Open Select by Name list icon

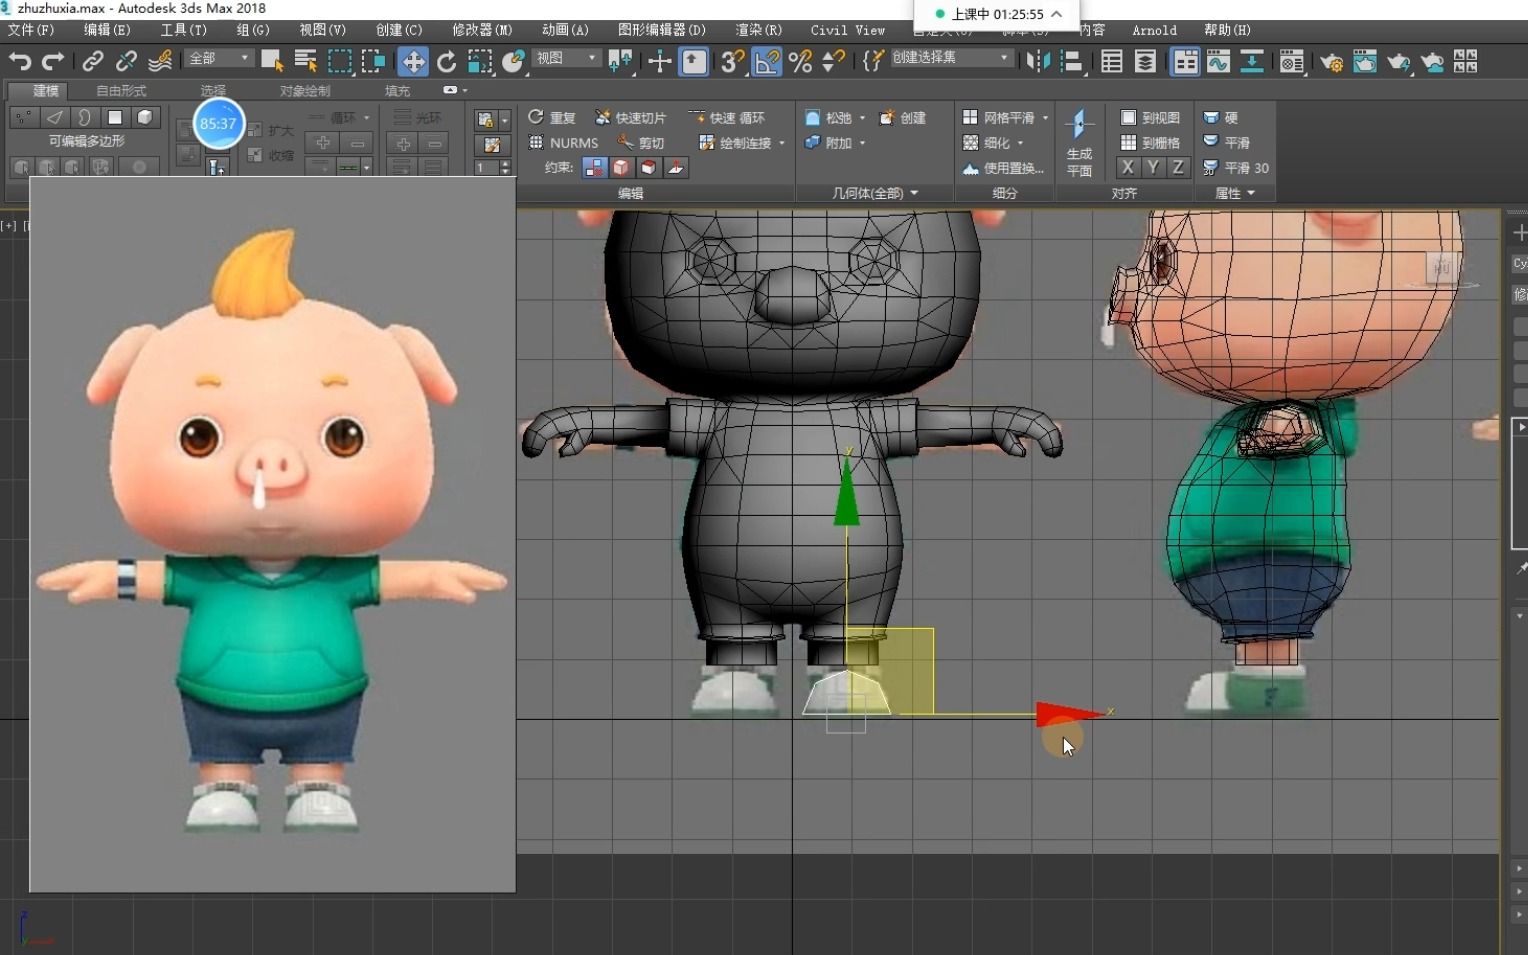[306, 62]
